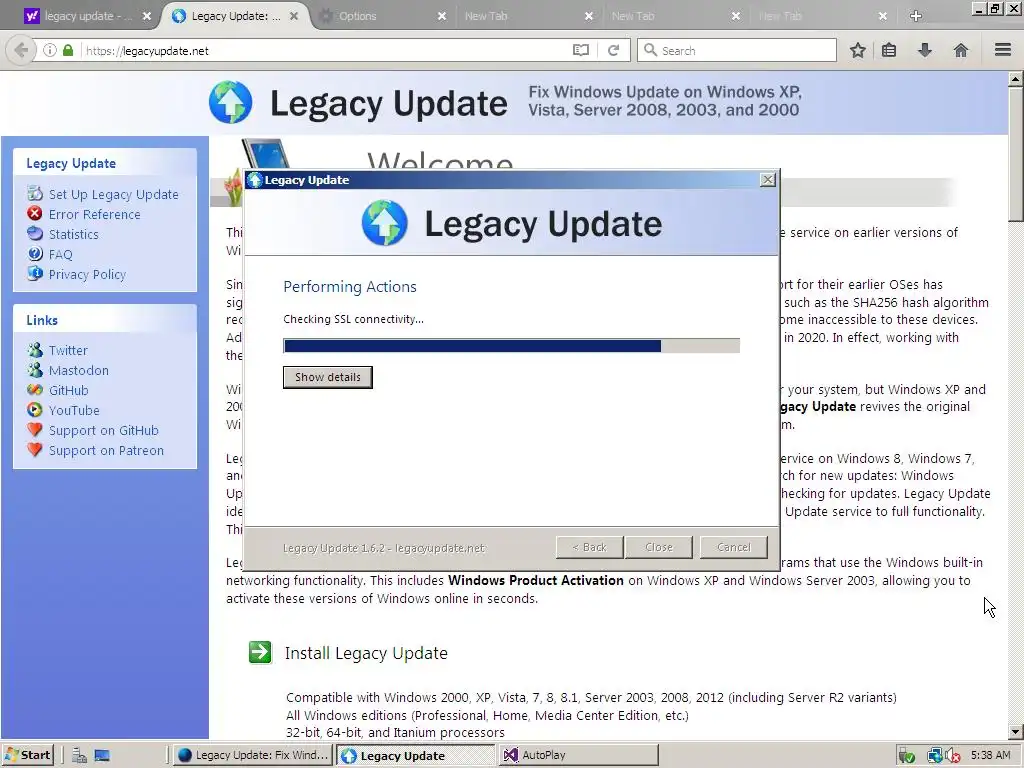This screenshot has height=768, width=1024.
Task: Click the legacyupdate.net address bar
Action: 327,50
